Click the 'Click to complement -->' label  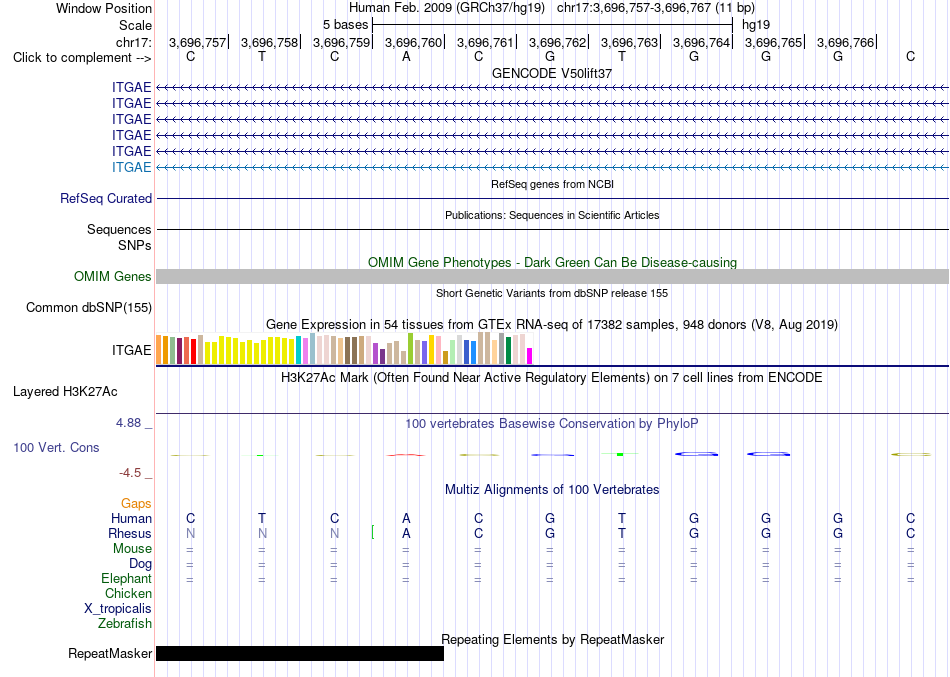(82, 58)
